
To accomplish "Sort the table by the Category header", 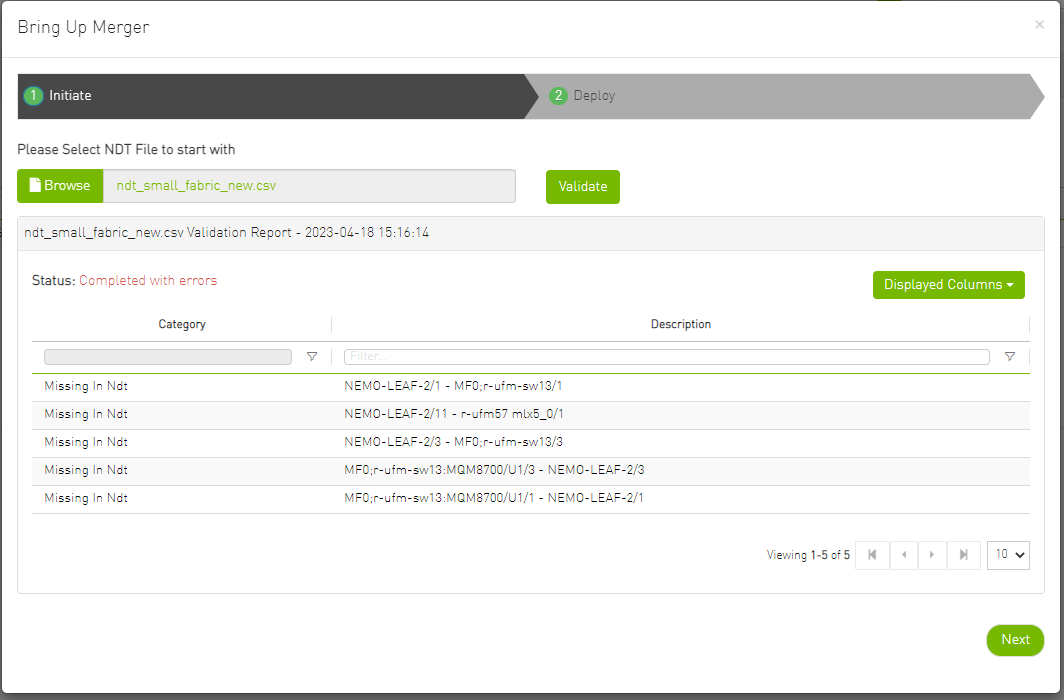I will [182, 324].
